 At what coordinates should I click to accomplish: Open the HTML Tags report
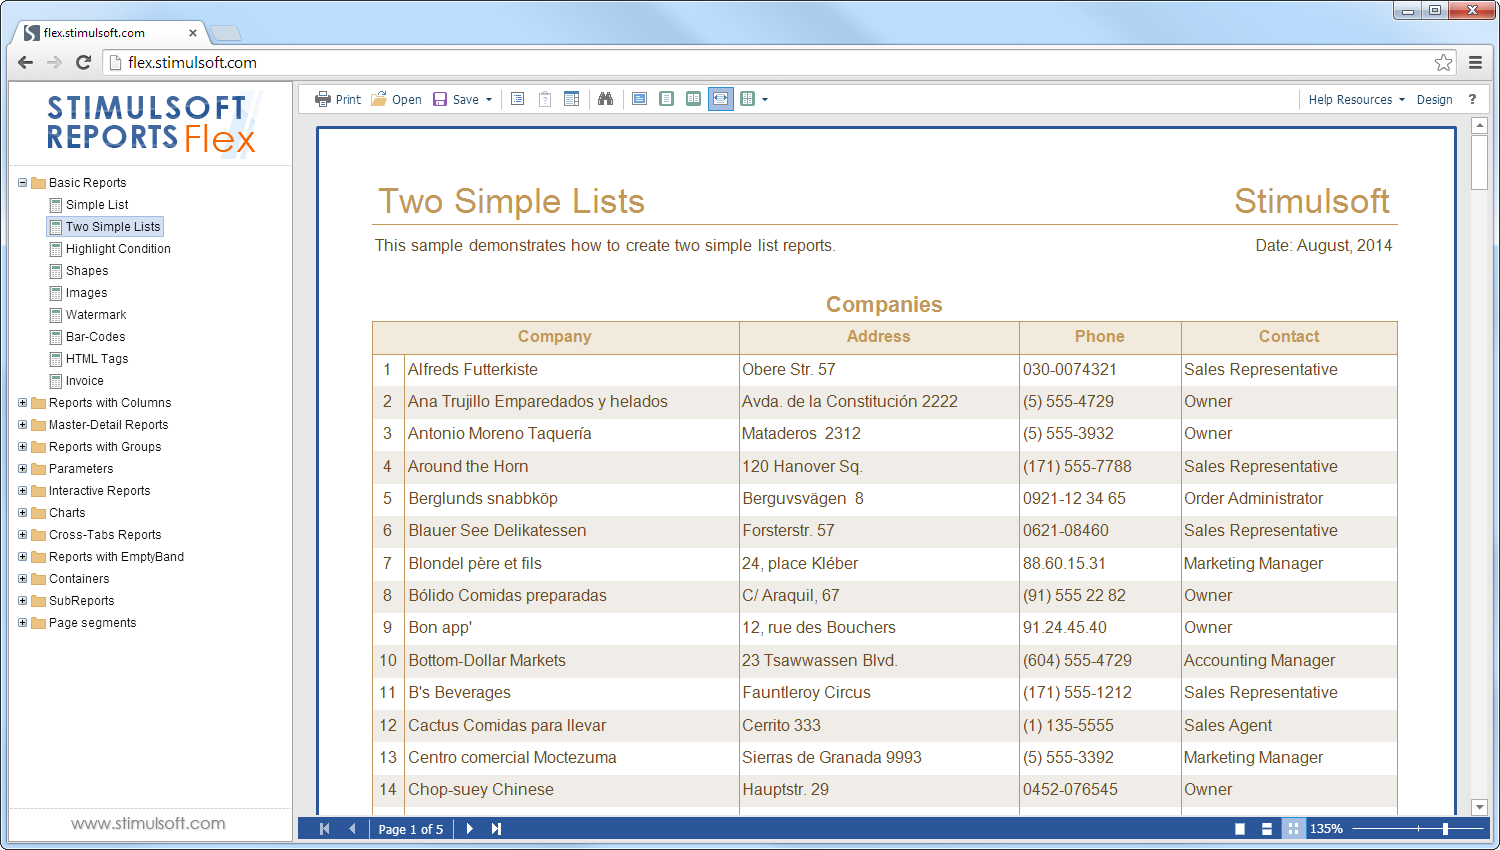coord(89,359)
